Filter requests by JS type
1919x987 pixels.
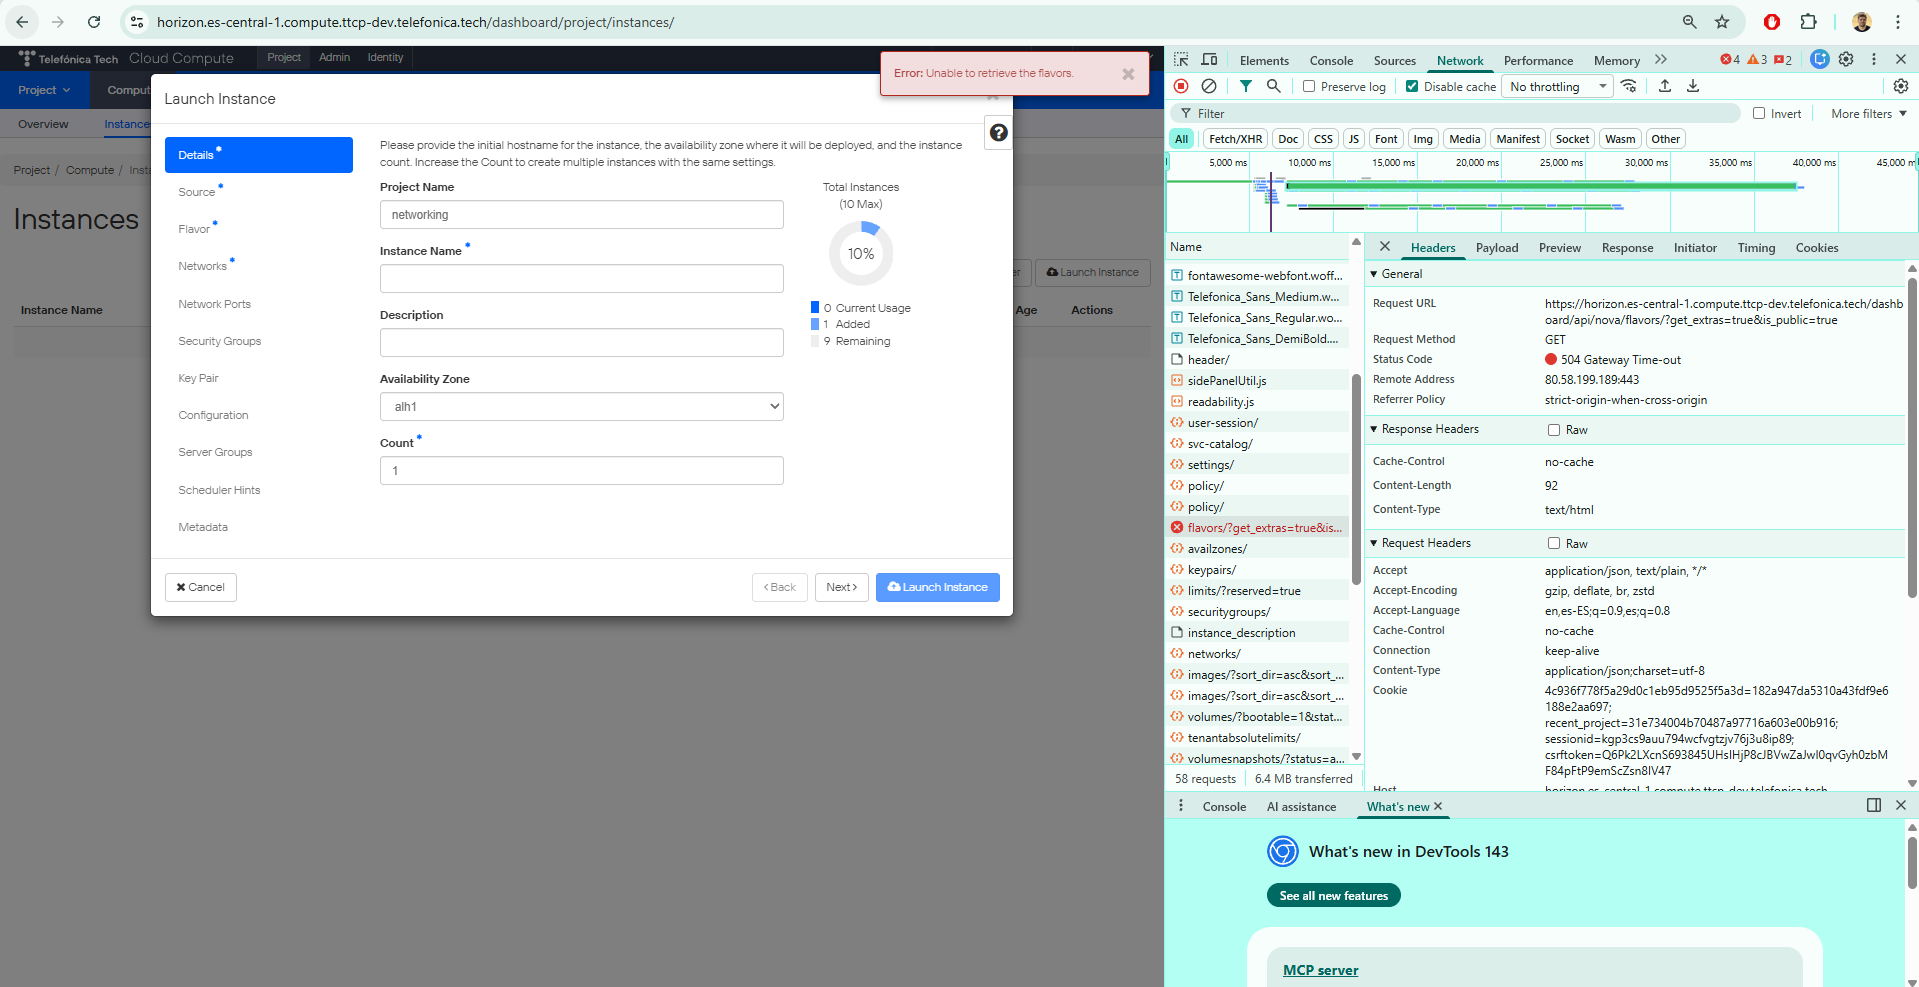click(x=1354, y=139)
